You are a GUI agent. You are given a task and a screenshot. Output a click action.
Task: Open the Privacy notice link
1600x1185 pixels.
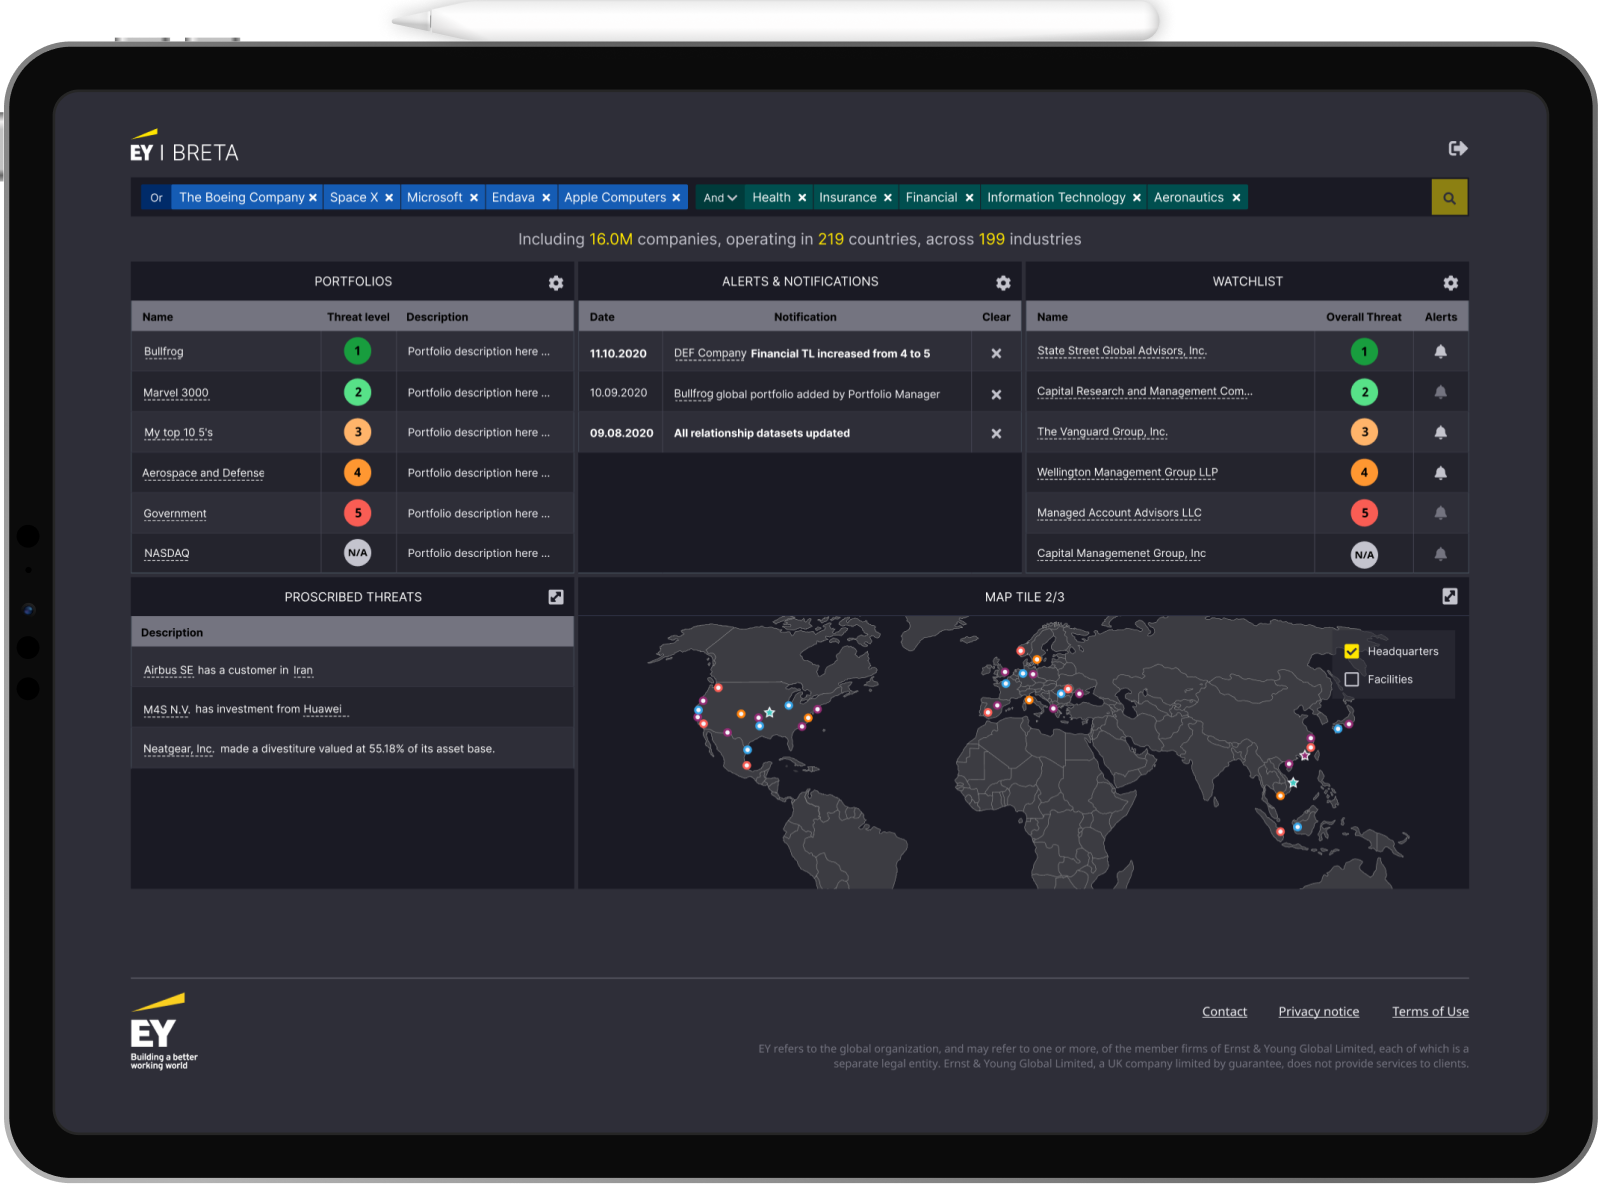tap(1318, 1012)
